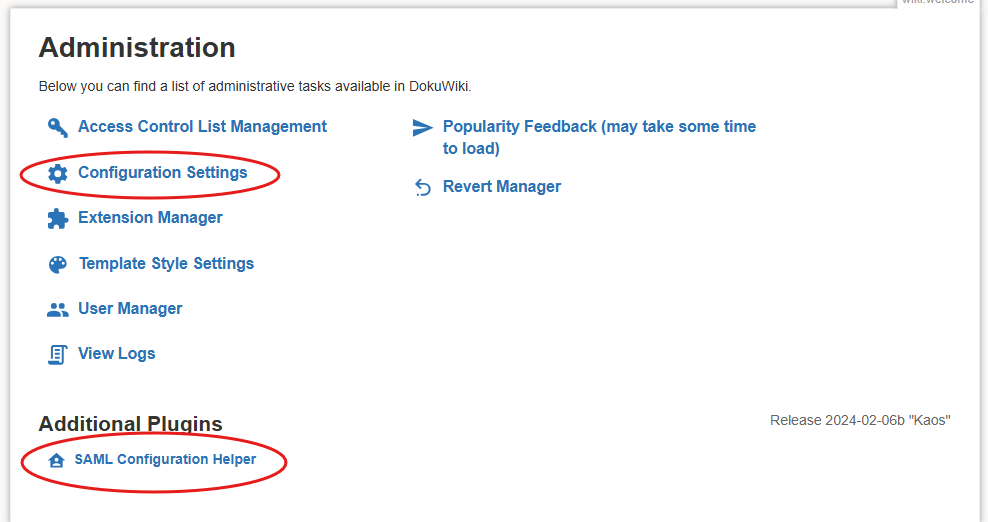Click the Administration page heading
The width and height of the screenshot is (988, 522).
(137, 47)
